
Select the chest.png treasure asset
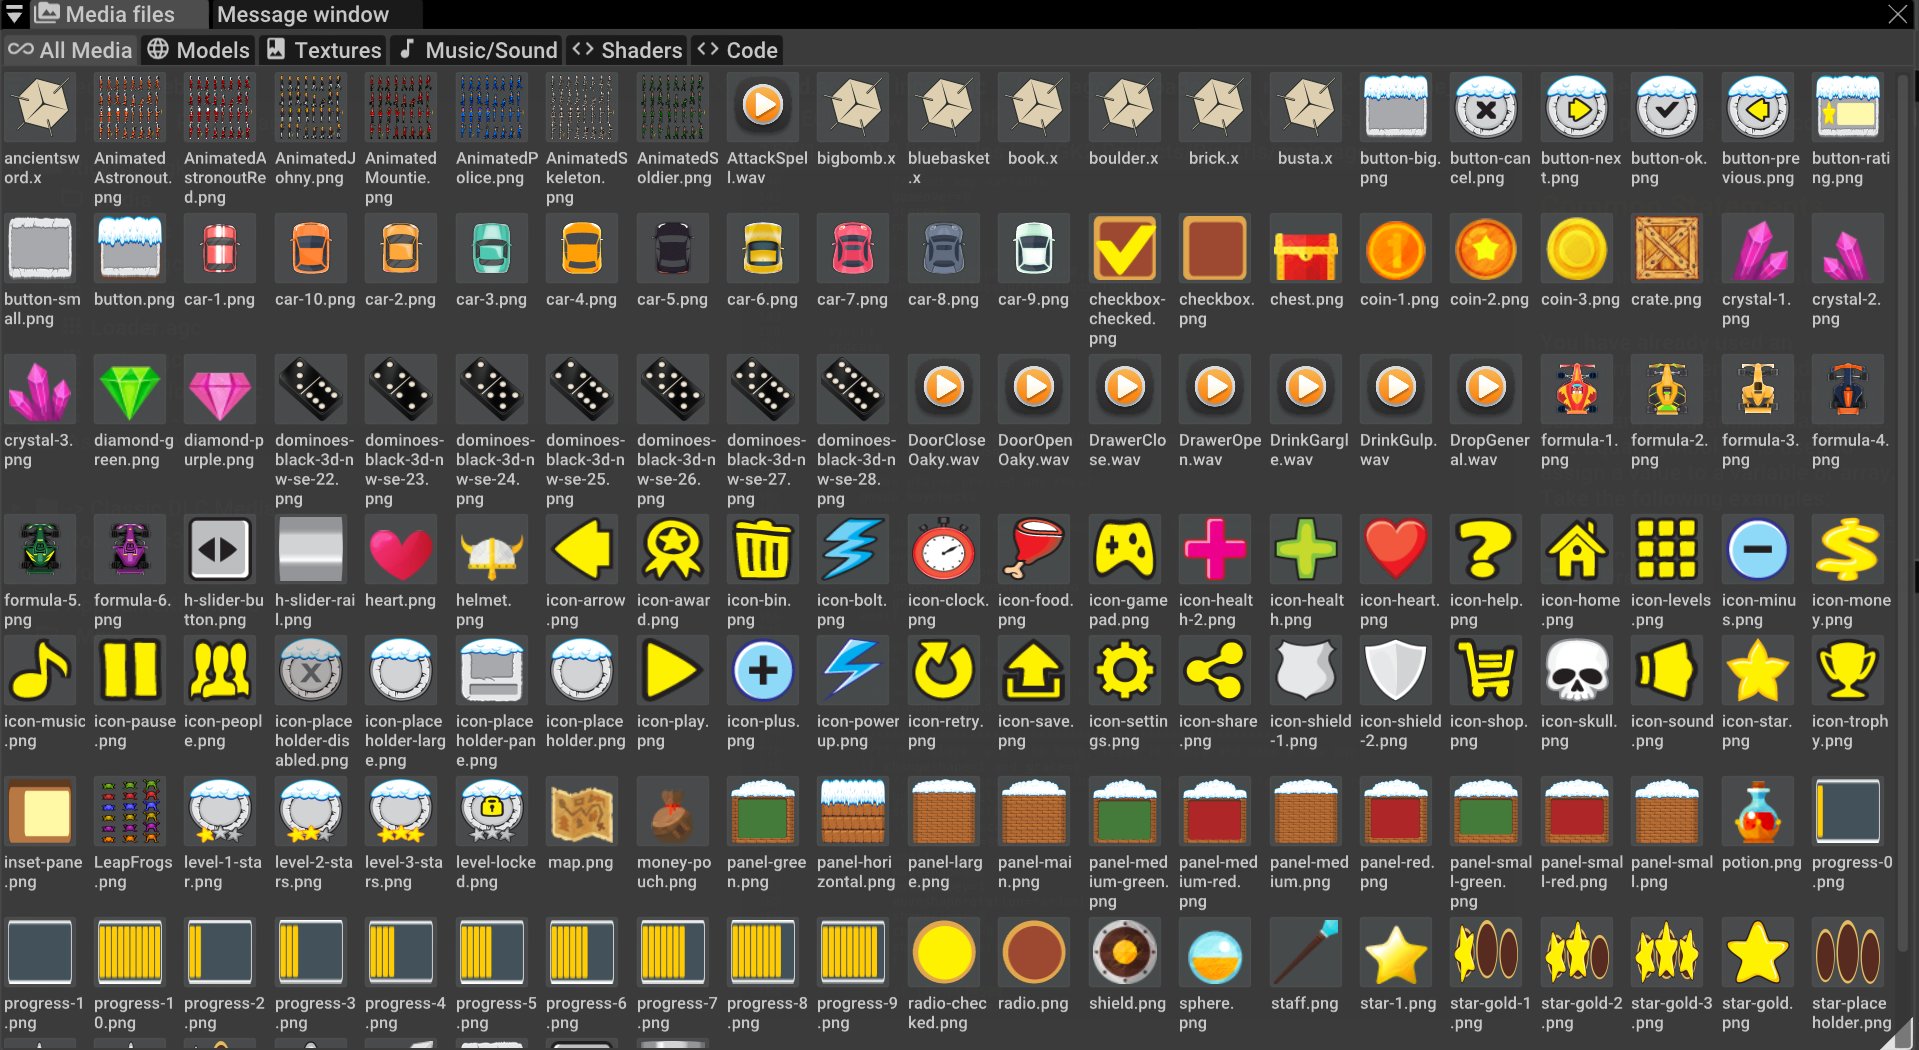click(1306, 249)
